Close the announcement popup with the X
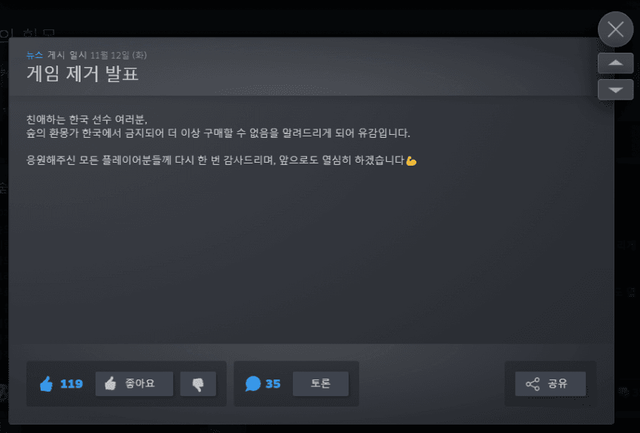This screenshot has height=433, width=640. click(x=615, y=29)
